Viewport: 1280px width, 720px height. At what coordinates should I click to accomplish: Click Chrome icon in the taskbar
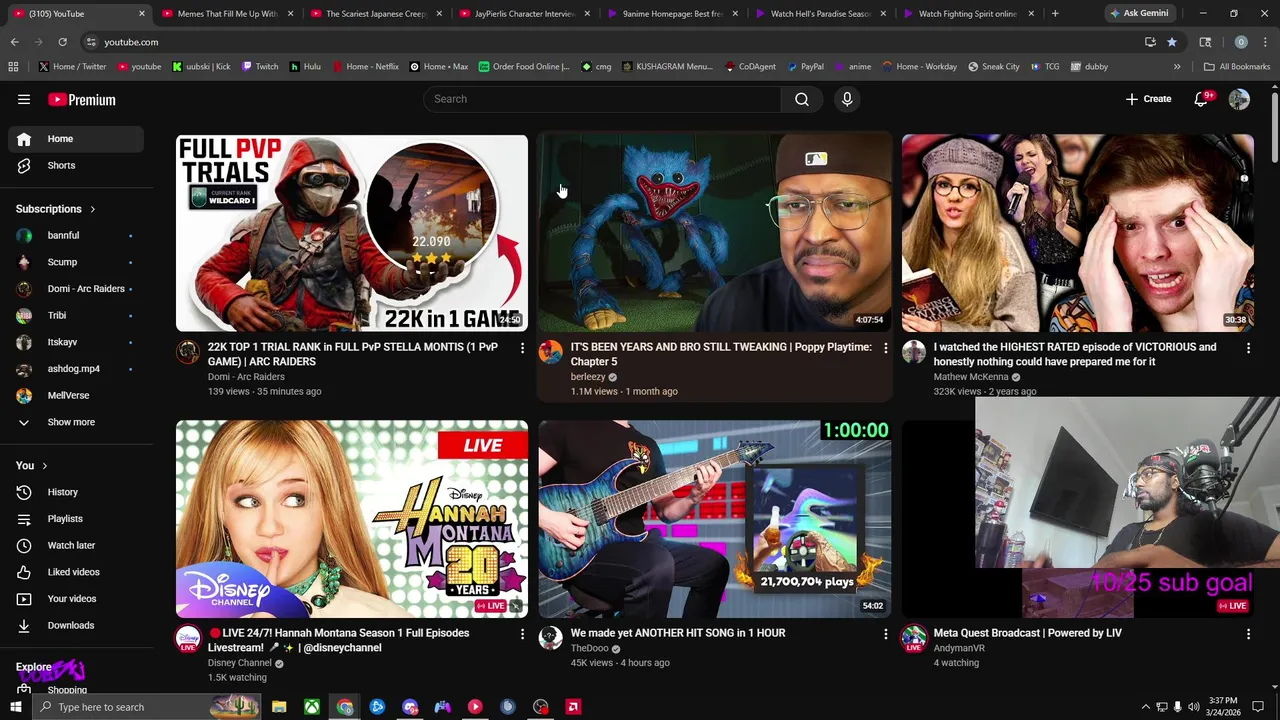345,707
